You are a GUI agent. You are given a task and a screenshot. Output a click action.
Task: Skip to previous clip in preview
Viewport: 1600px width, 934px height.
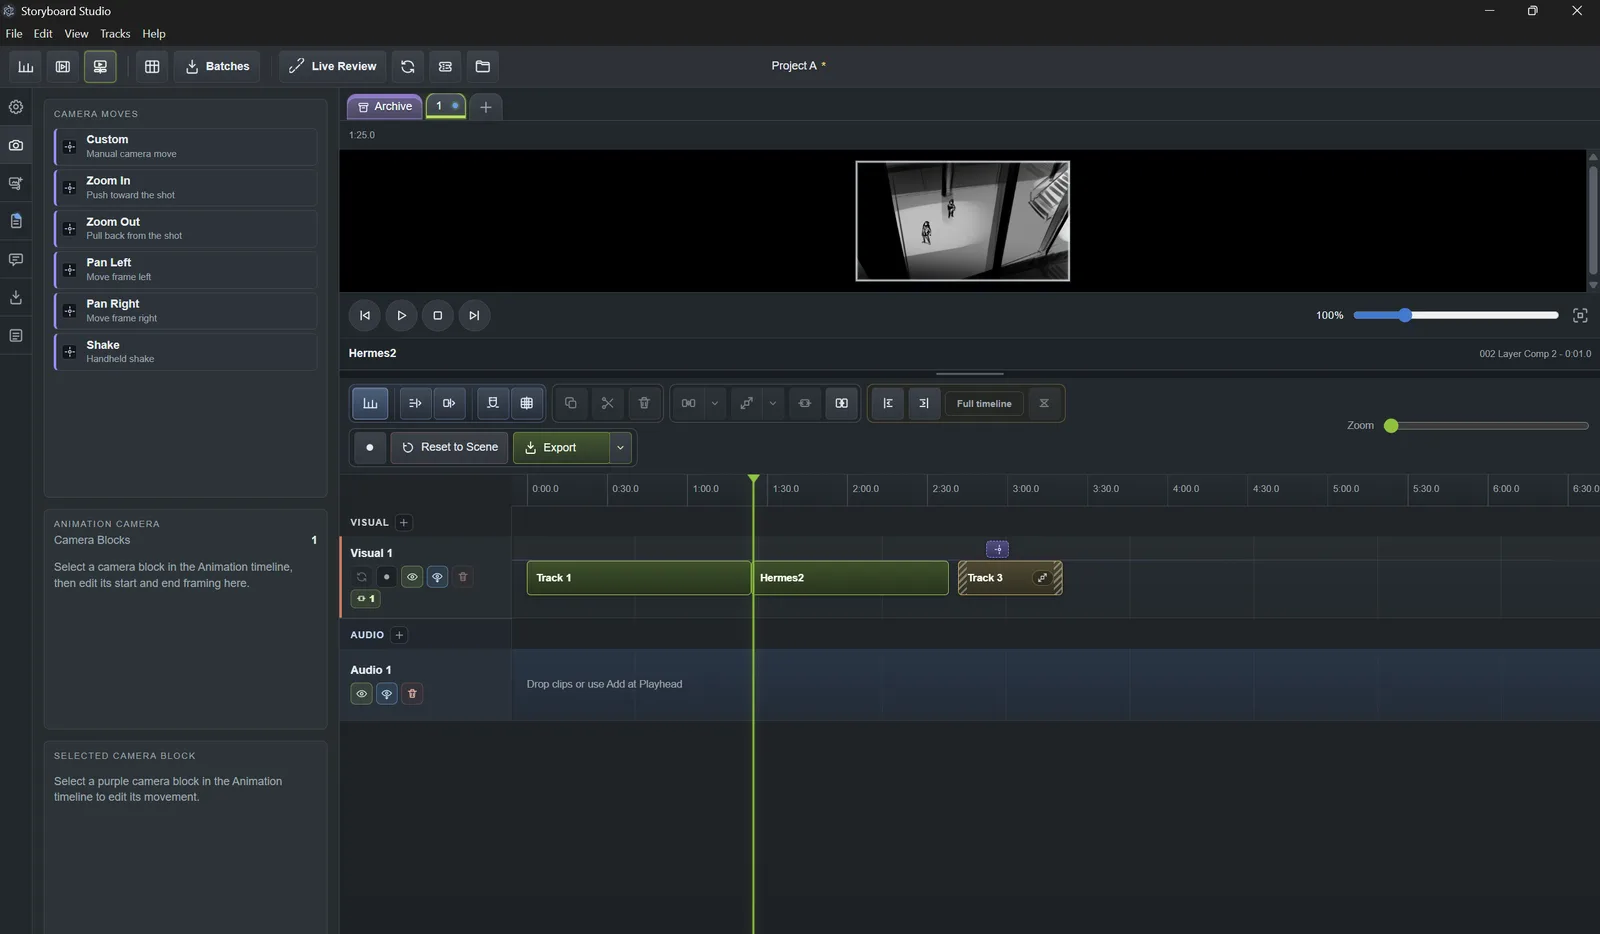[365, 315]
